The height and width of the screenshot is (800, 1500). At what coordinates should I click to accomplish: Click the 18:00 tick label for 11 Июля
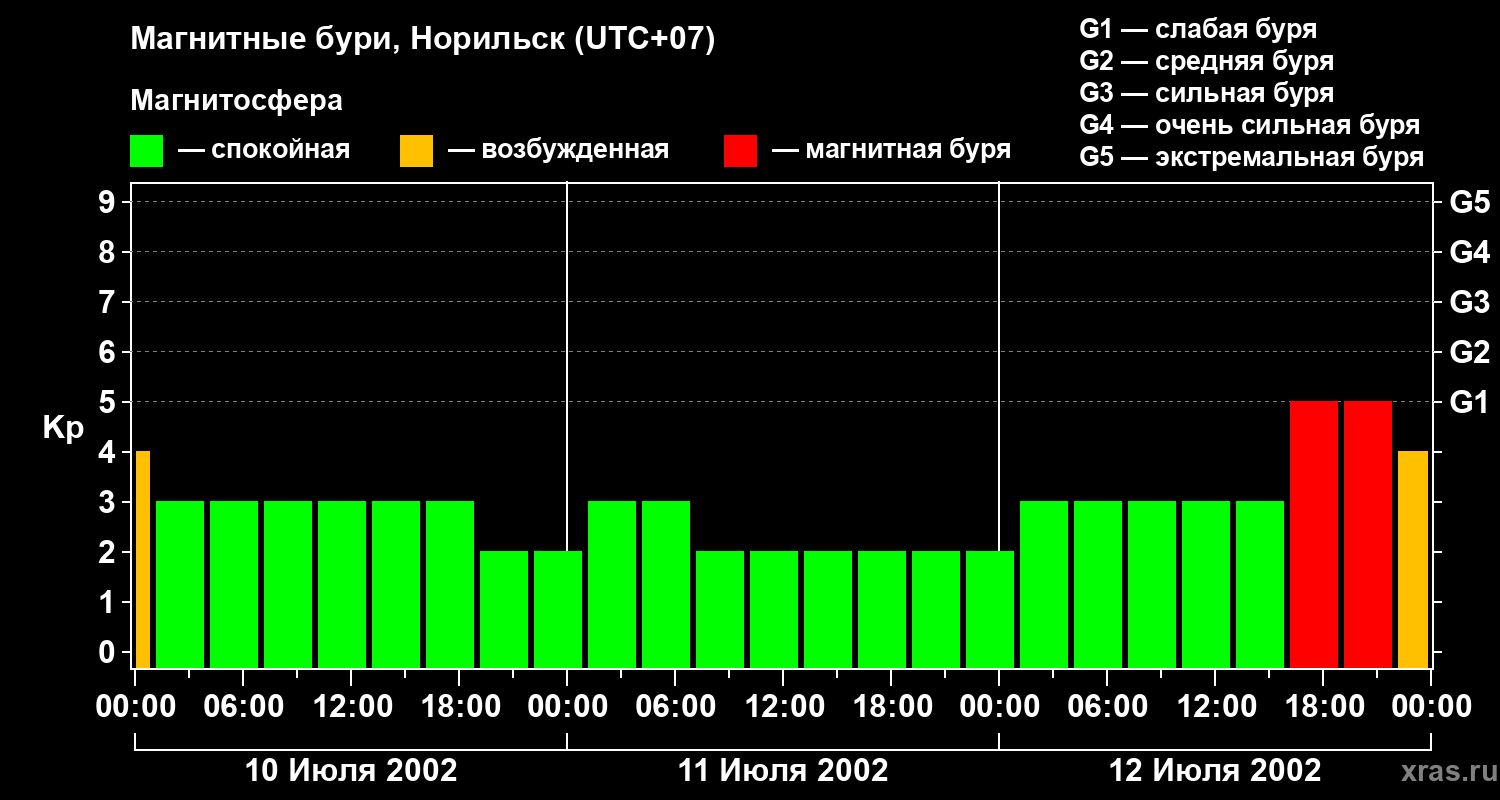pos(891,707)
